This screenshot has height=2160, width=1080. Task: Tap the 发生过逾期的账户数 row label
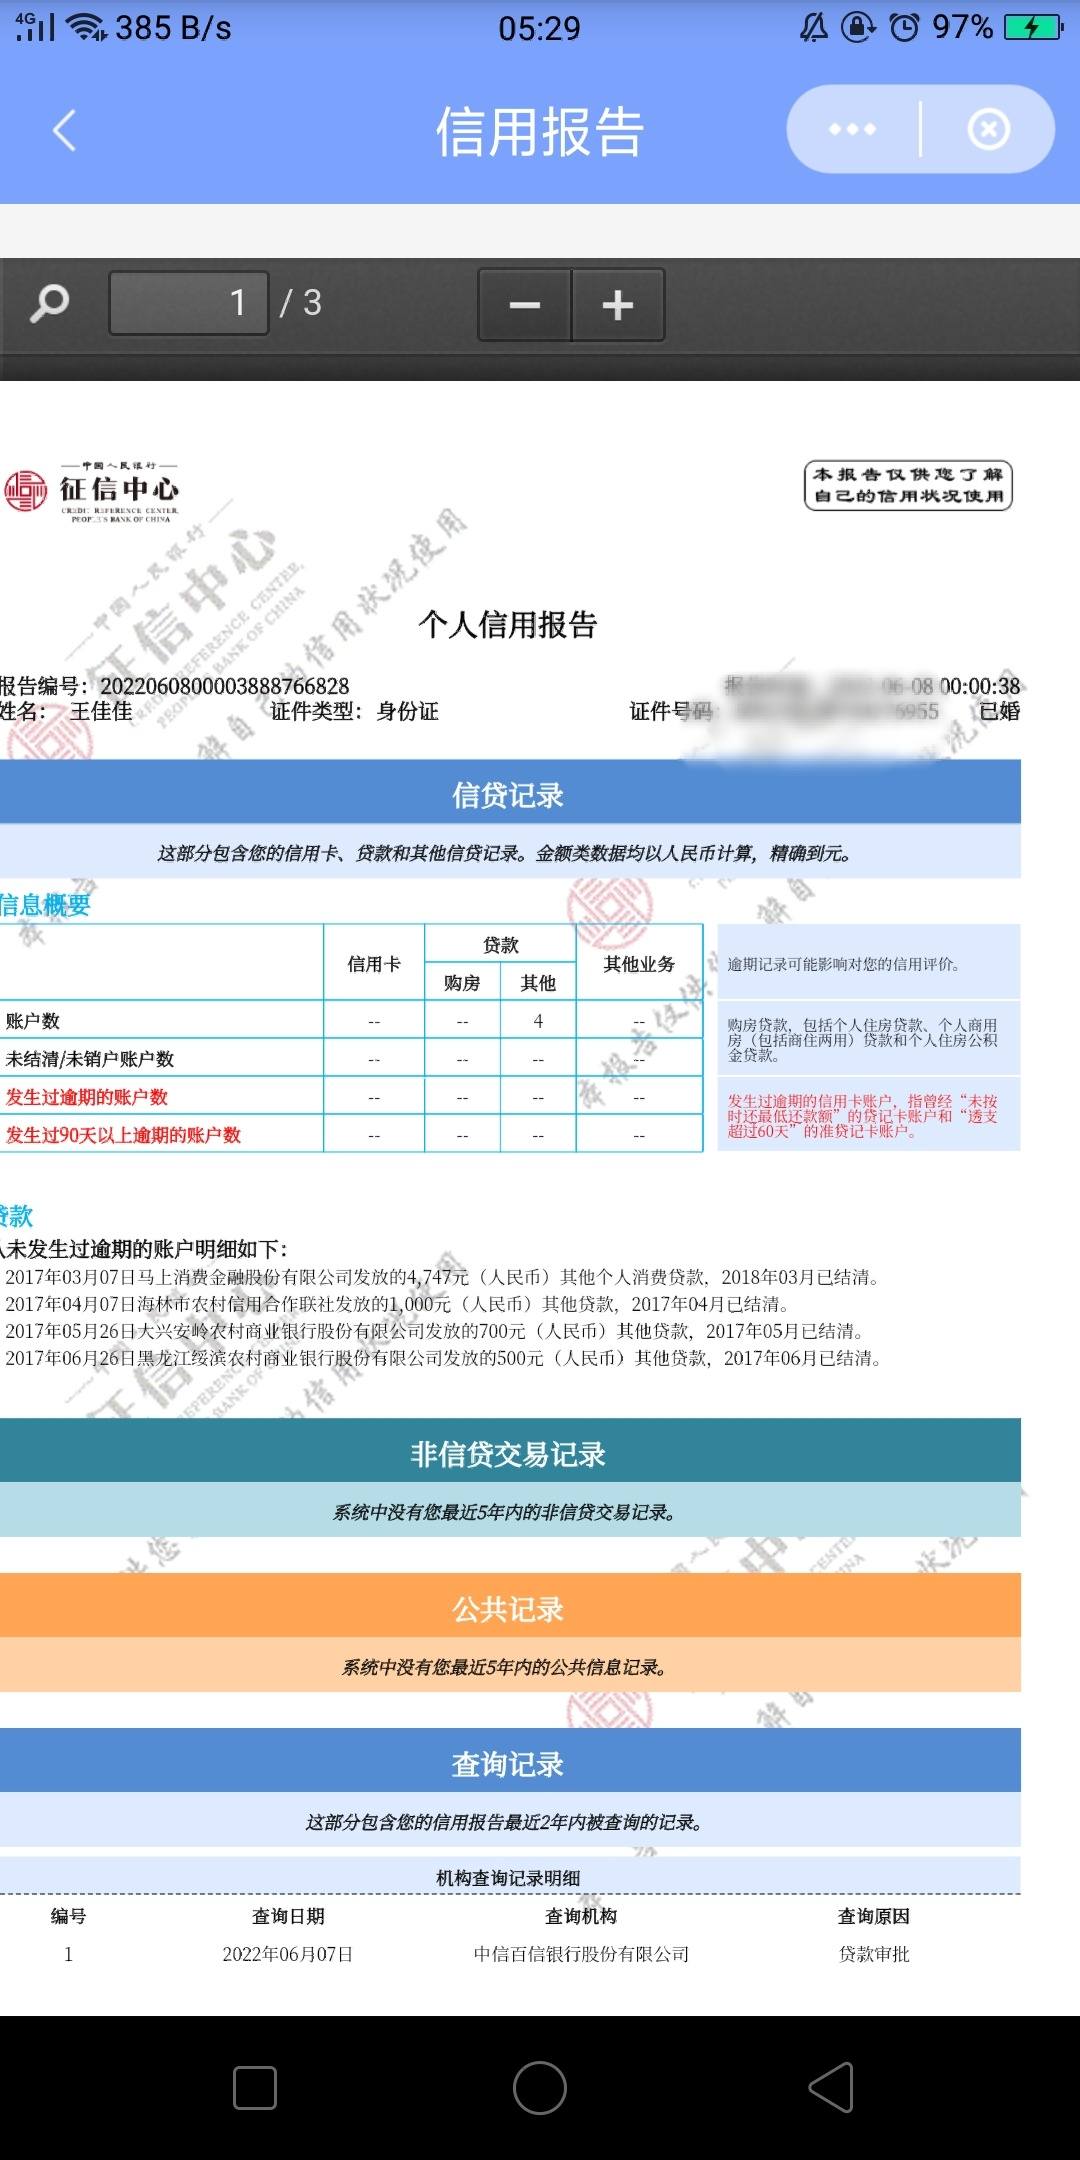pyautogui.click(x=87, y=1097)
